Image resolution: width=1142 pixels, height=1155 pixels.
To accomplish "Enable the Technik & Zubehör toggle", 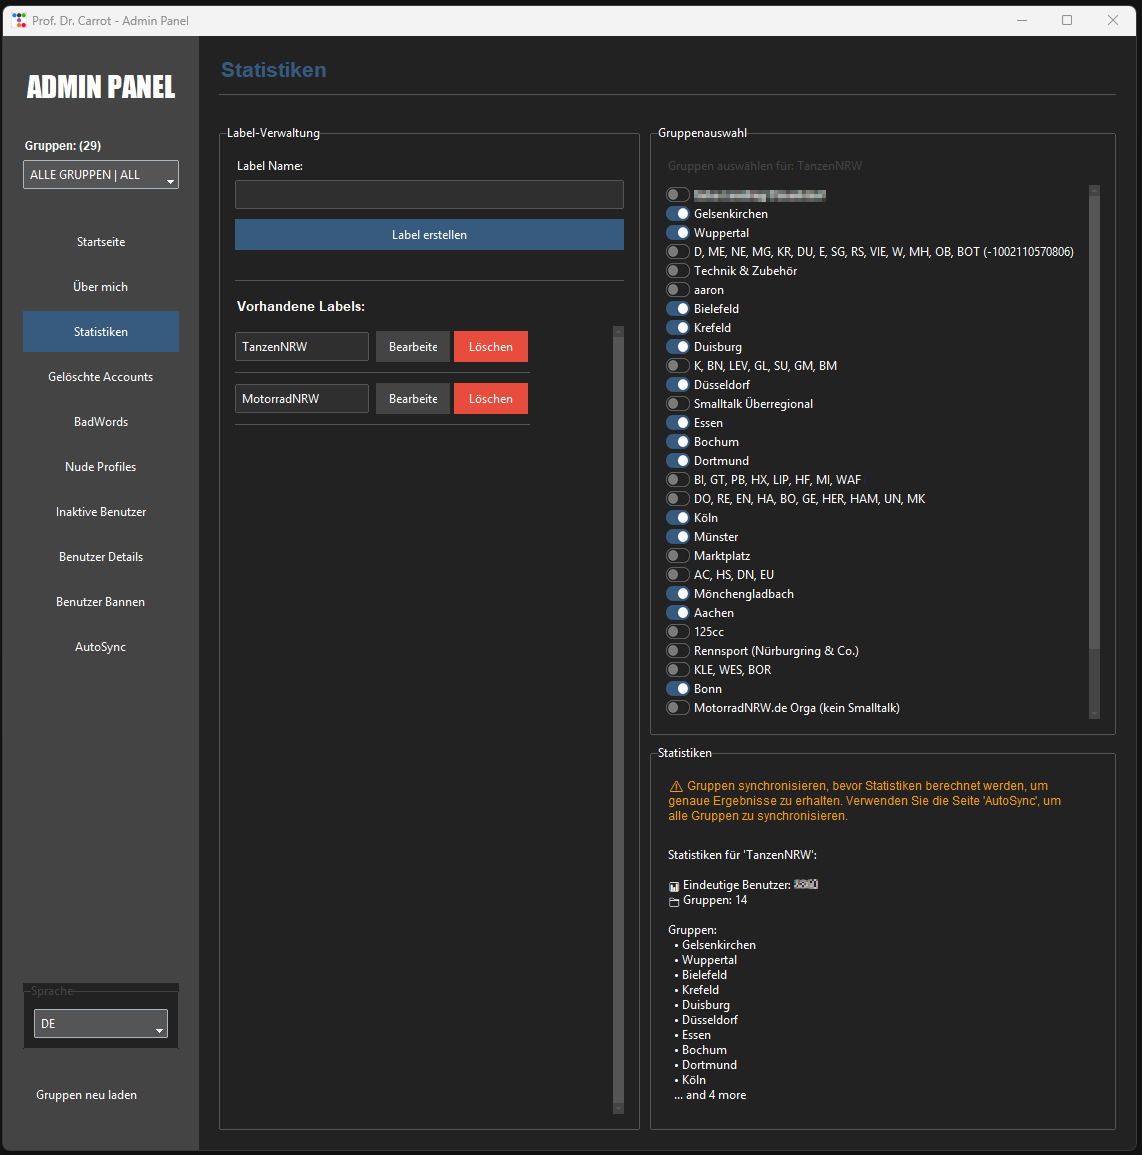I will tap(678, 271).
